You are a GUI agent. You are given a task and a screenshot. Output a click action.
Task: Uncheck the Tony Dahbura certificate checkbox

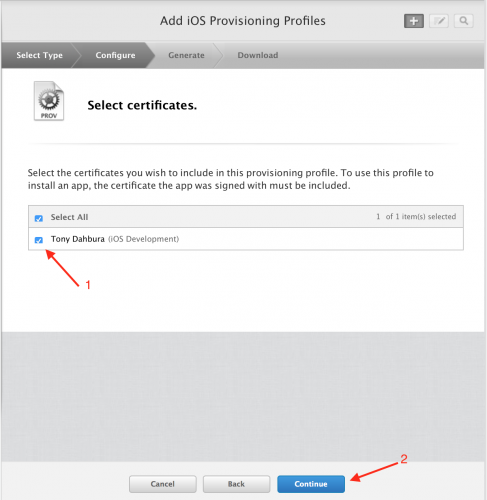coord(39,240)
